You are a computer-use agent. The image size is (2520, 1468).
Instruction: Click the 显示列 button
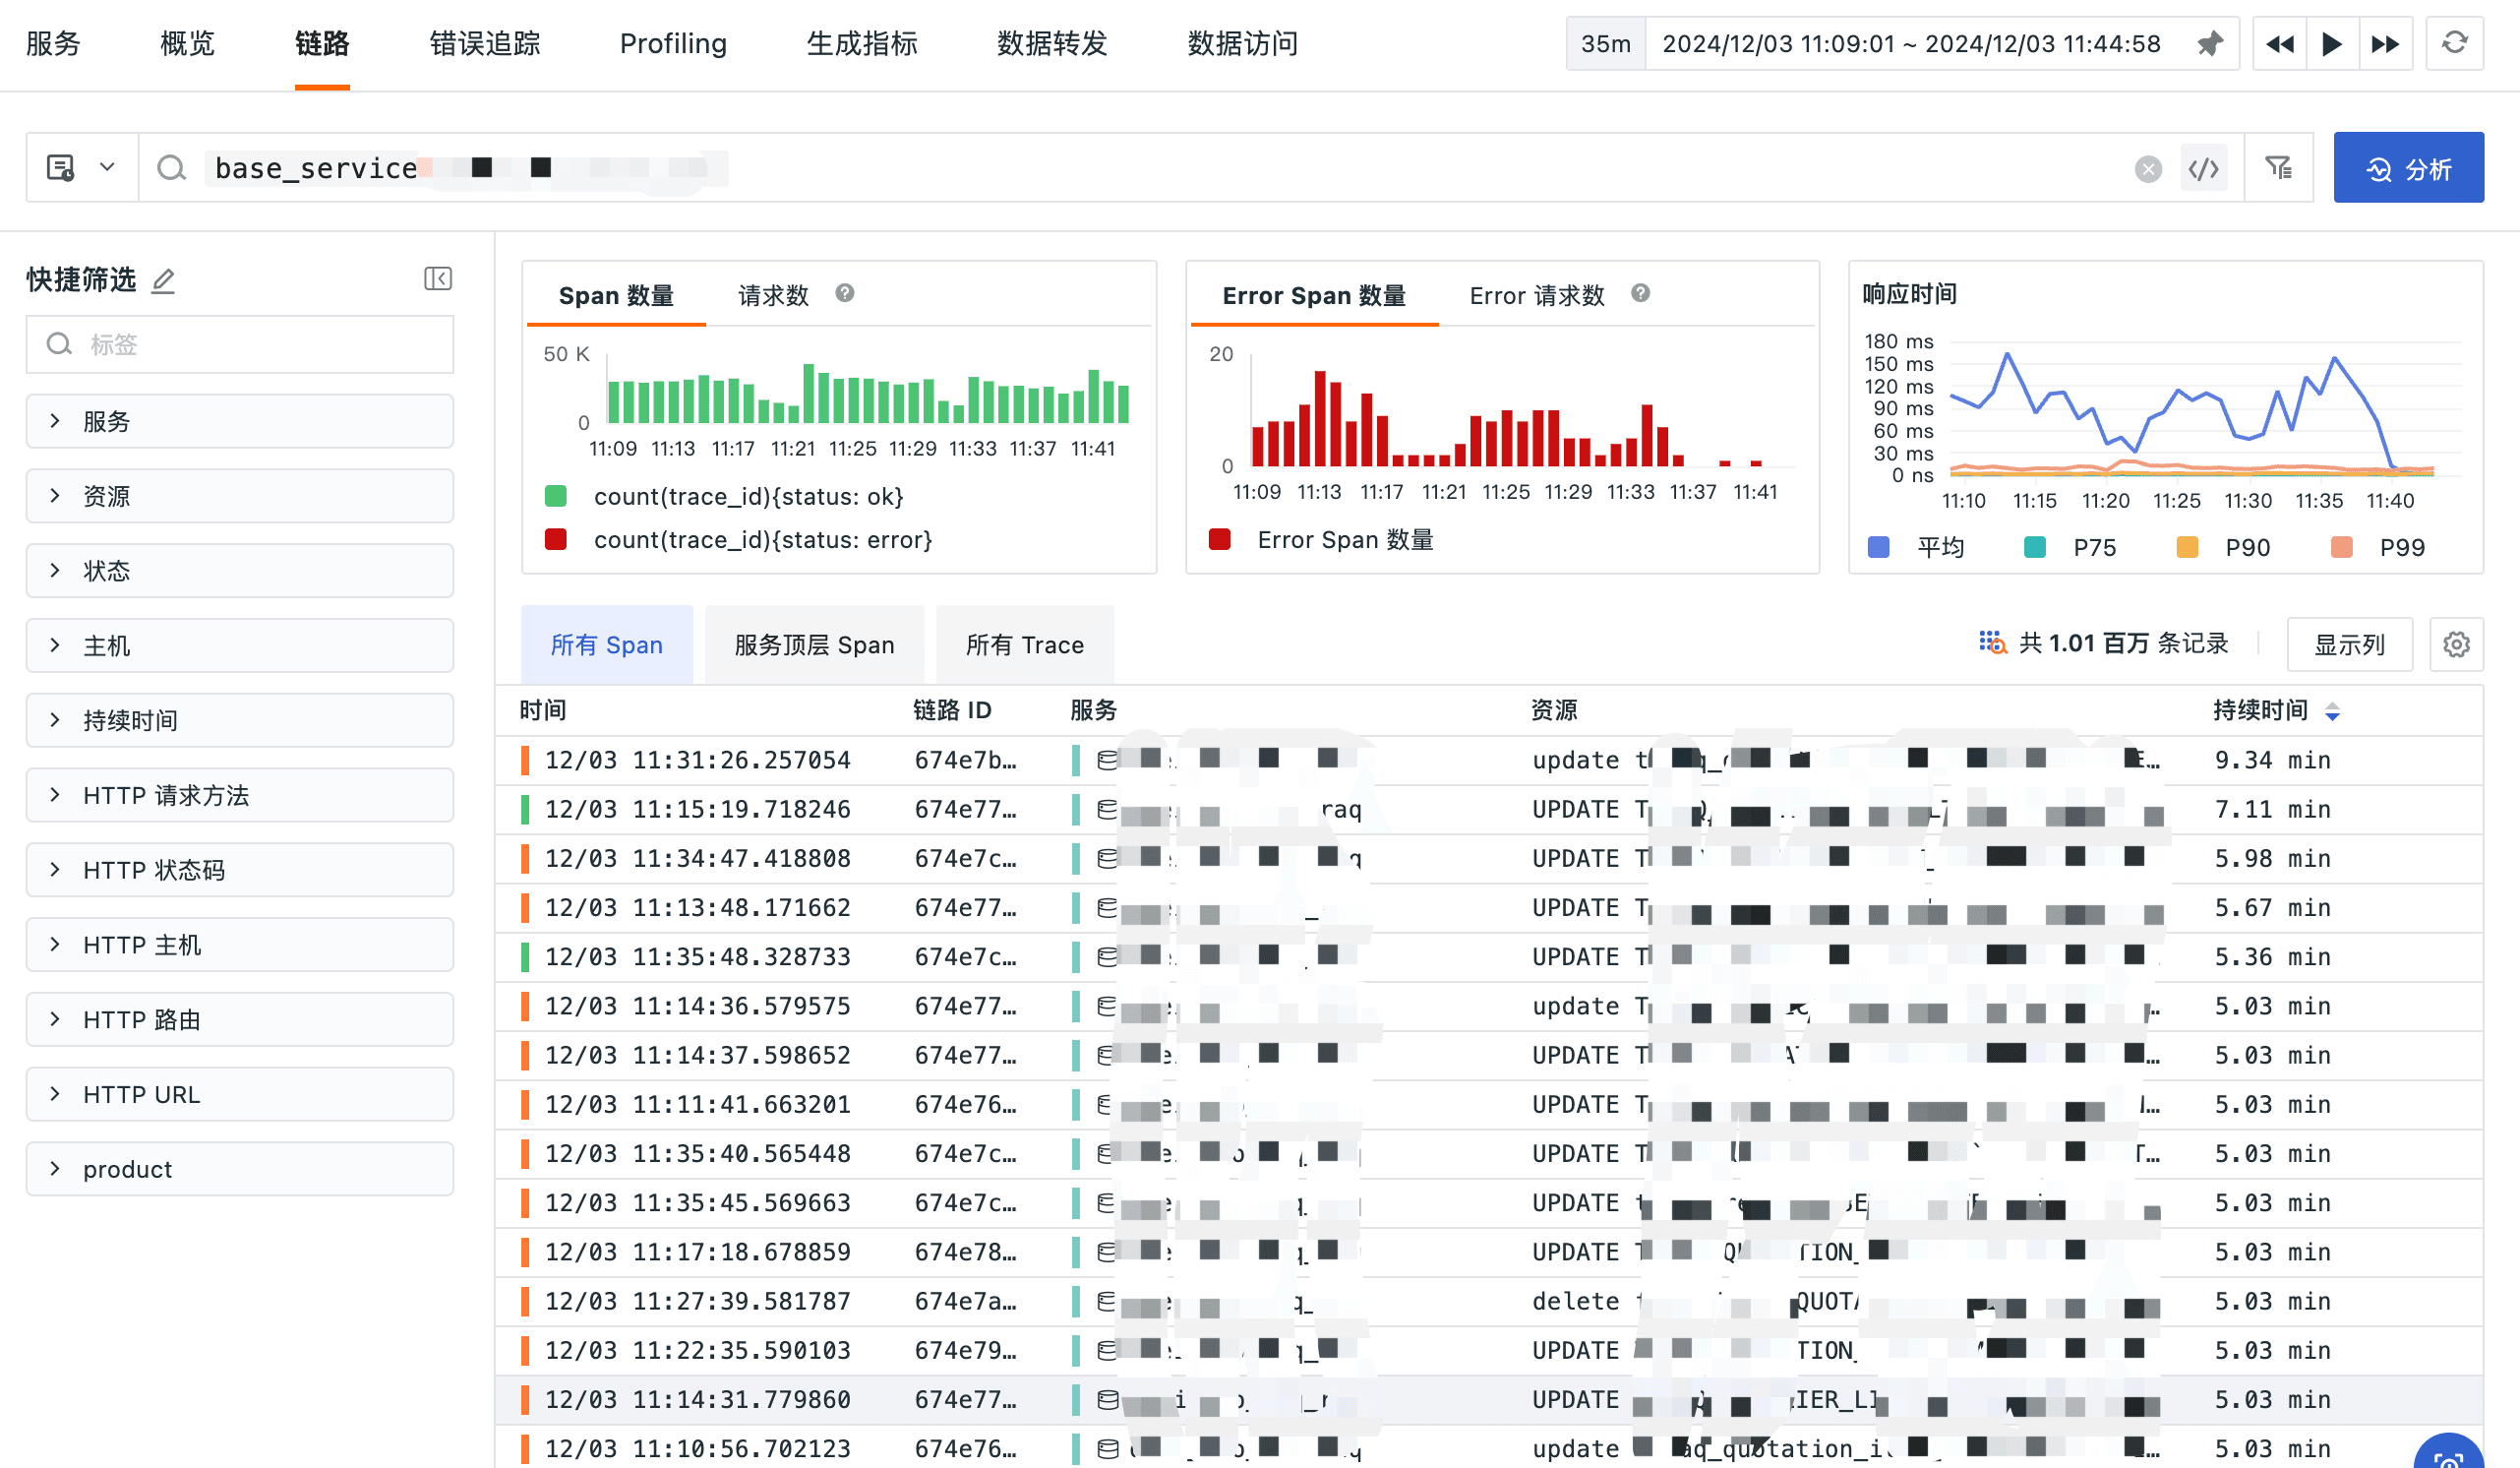[2348, 645]
